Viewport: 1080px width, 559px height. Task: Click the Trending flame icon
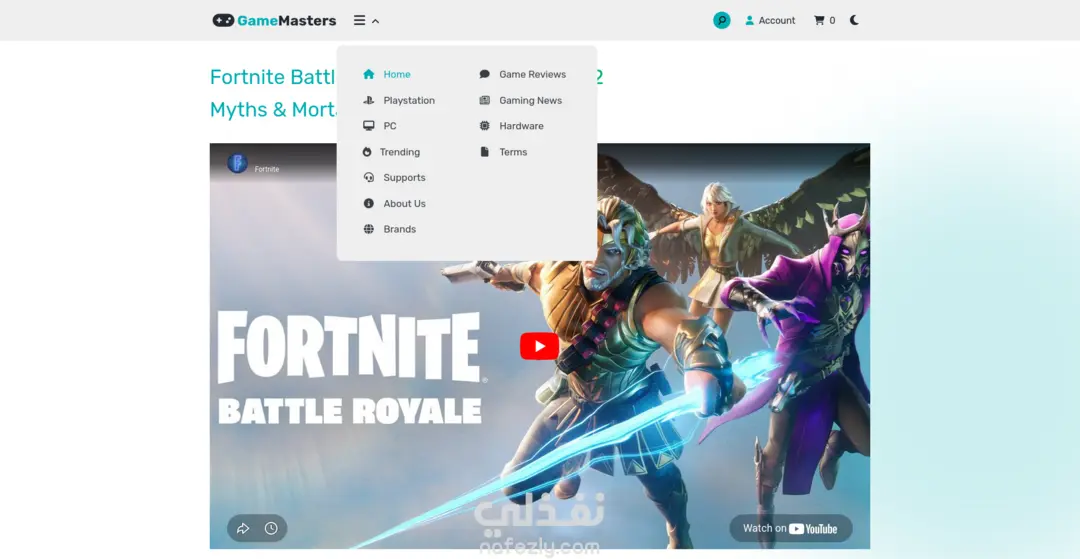[x=366, y=152]
